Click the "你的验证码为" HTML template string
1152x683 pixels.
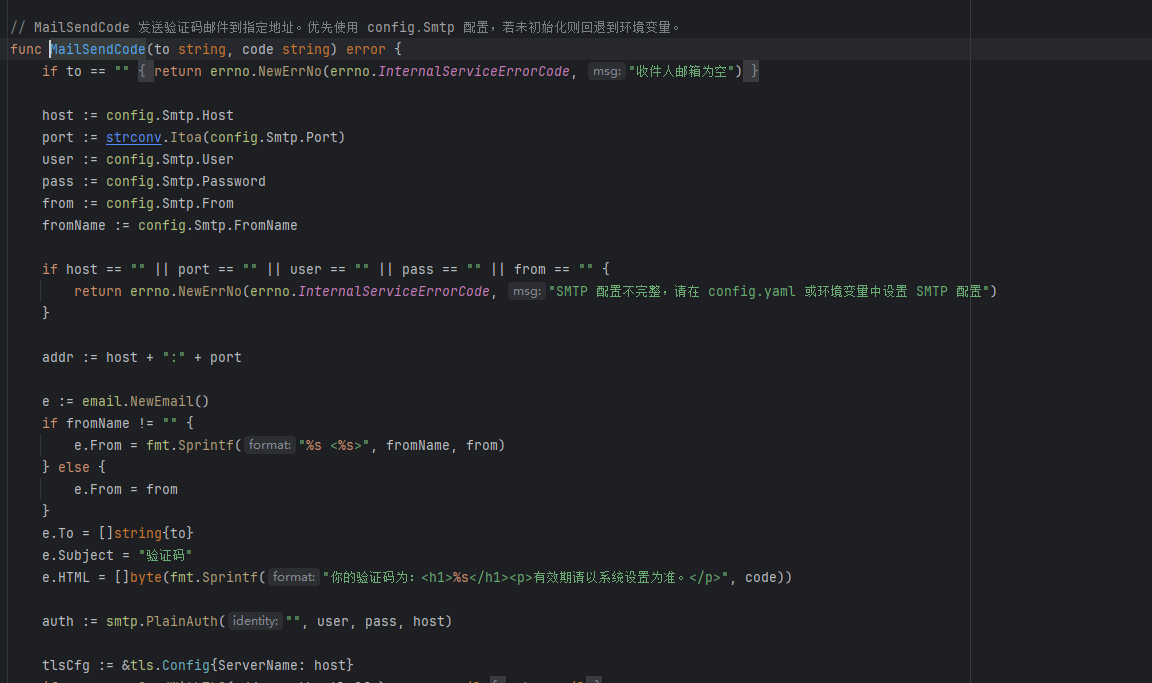coord(525,577)
